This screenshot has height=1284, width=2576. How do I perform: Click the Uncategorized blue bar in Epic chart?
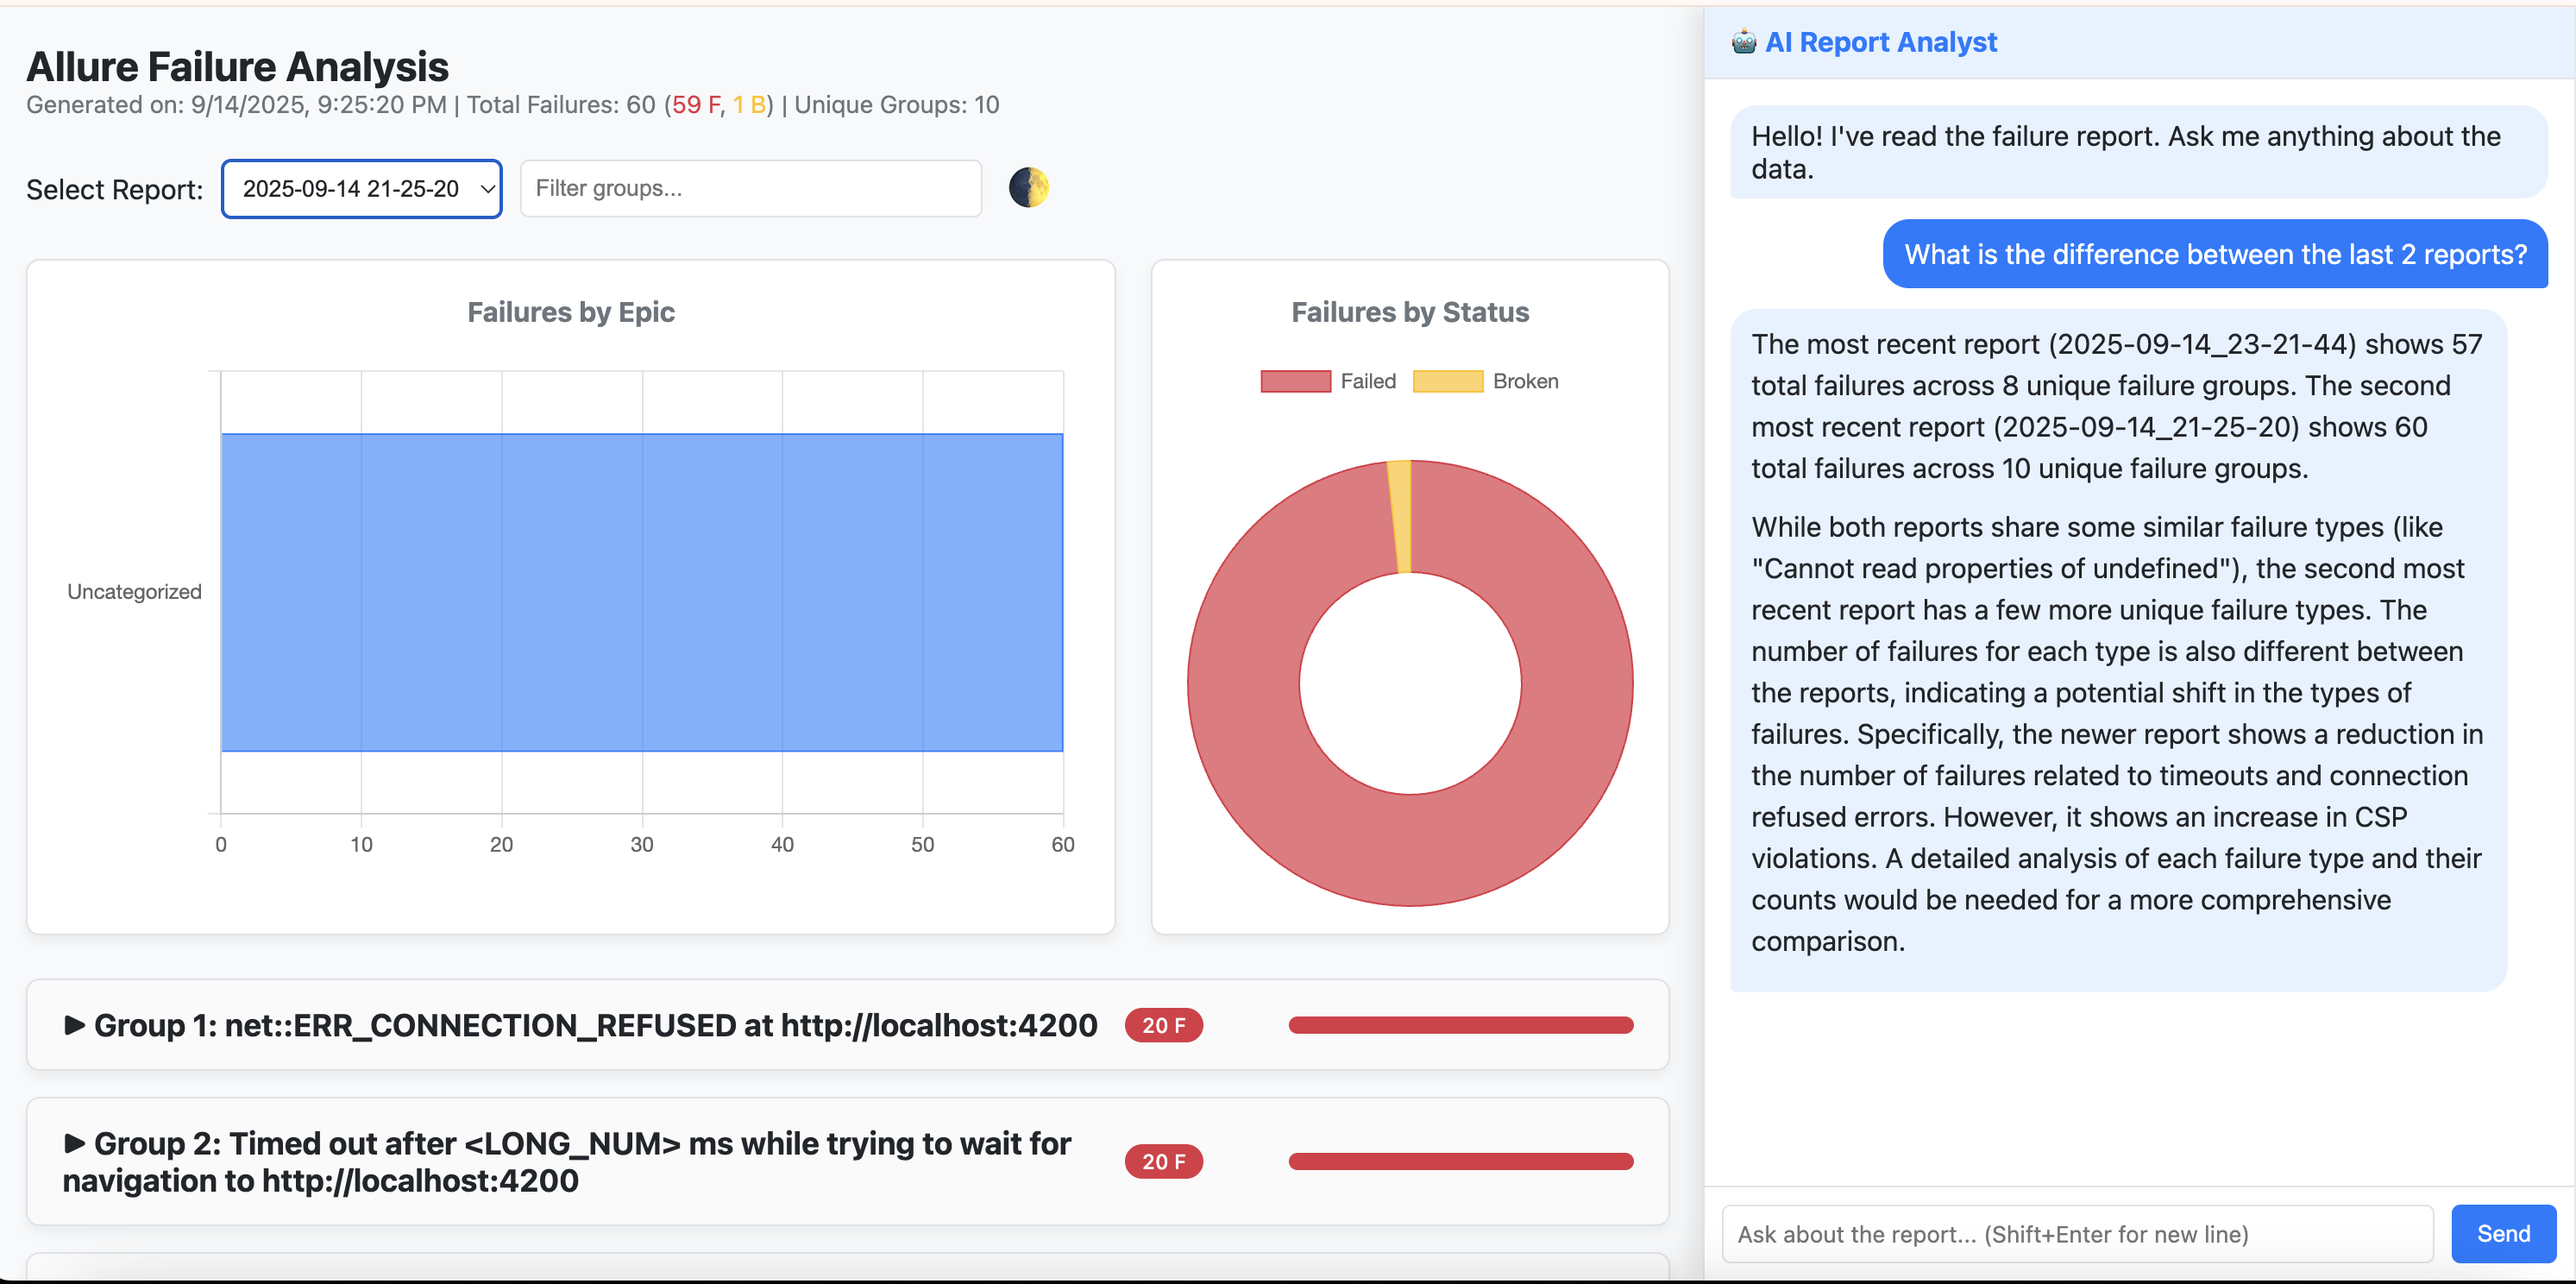[x=641, y=592]
